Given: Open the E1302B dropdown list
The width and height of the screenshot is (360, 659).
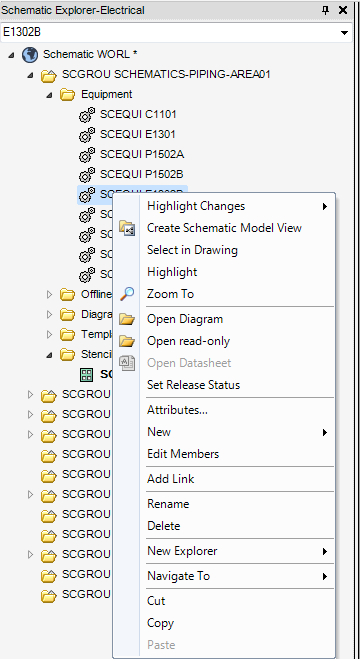Looking at the screenshot, I should point(345,32).
